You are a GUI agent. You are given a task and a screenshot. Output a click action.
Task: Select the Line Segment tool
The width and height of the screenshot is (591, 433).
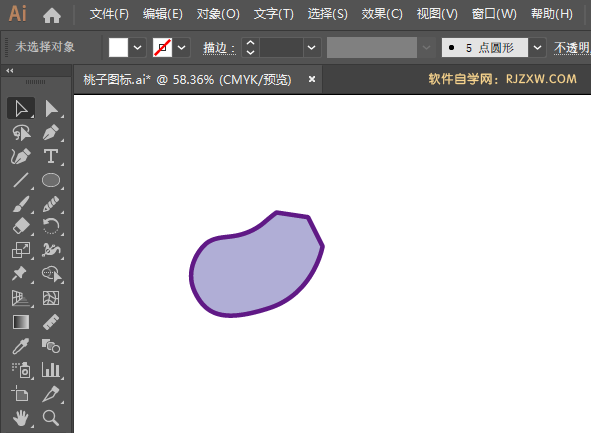click(x=21, y=180)
